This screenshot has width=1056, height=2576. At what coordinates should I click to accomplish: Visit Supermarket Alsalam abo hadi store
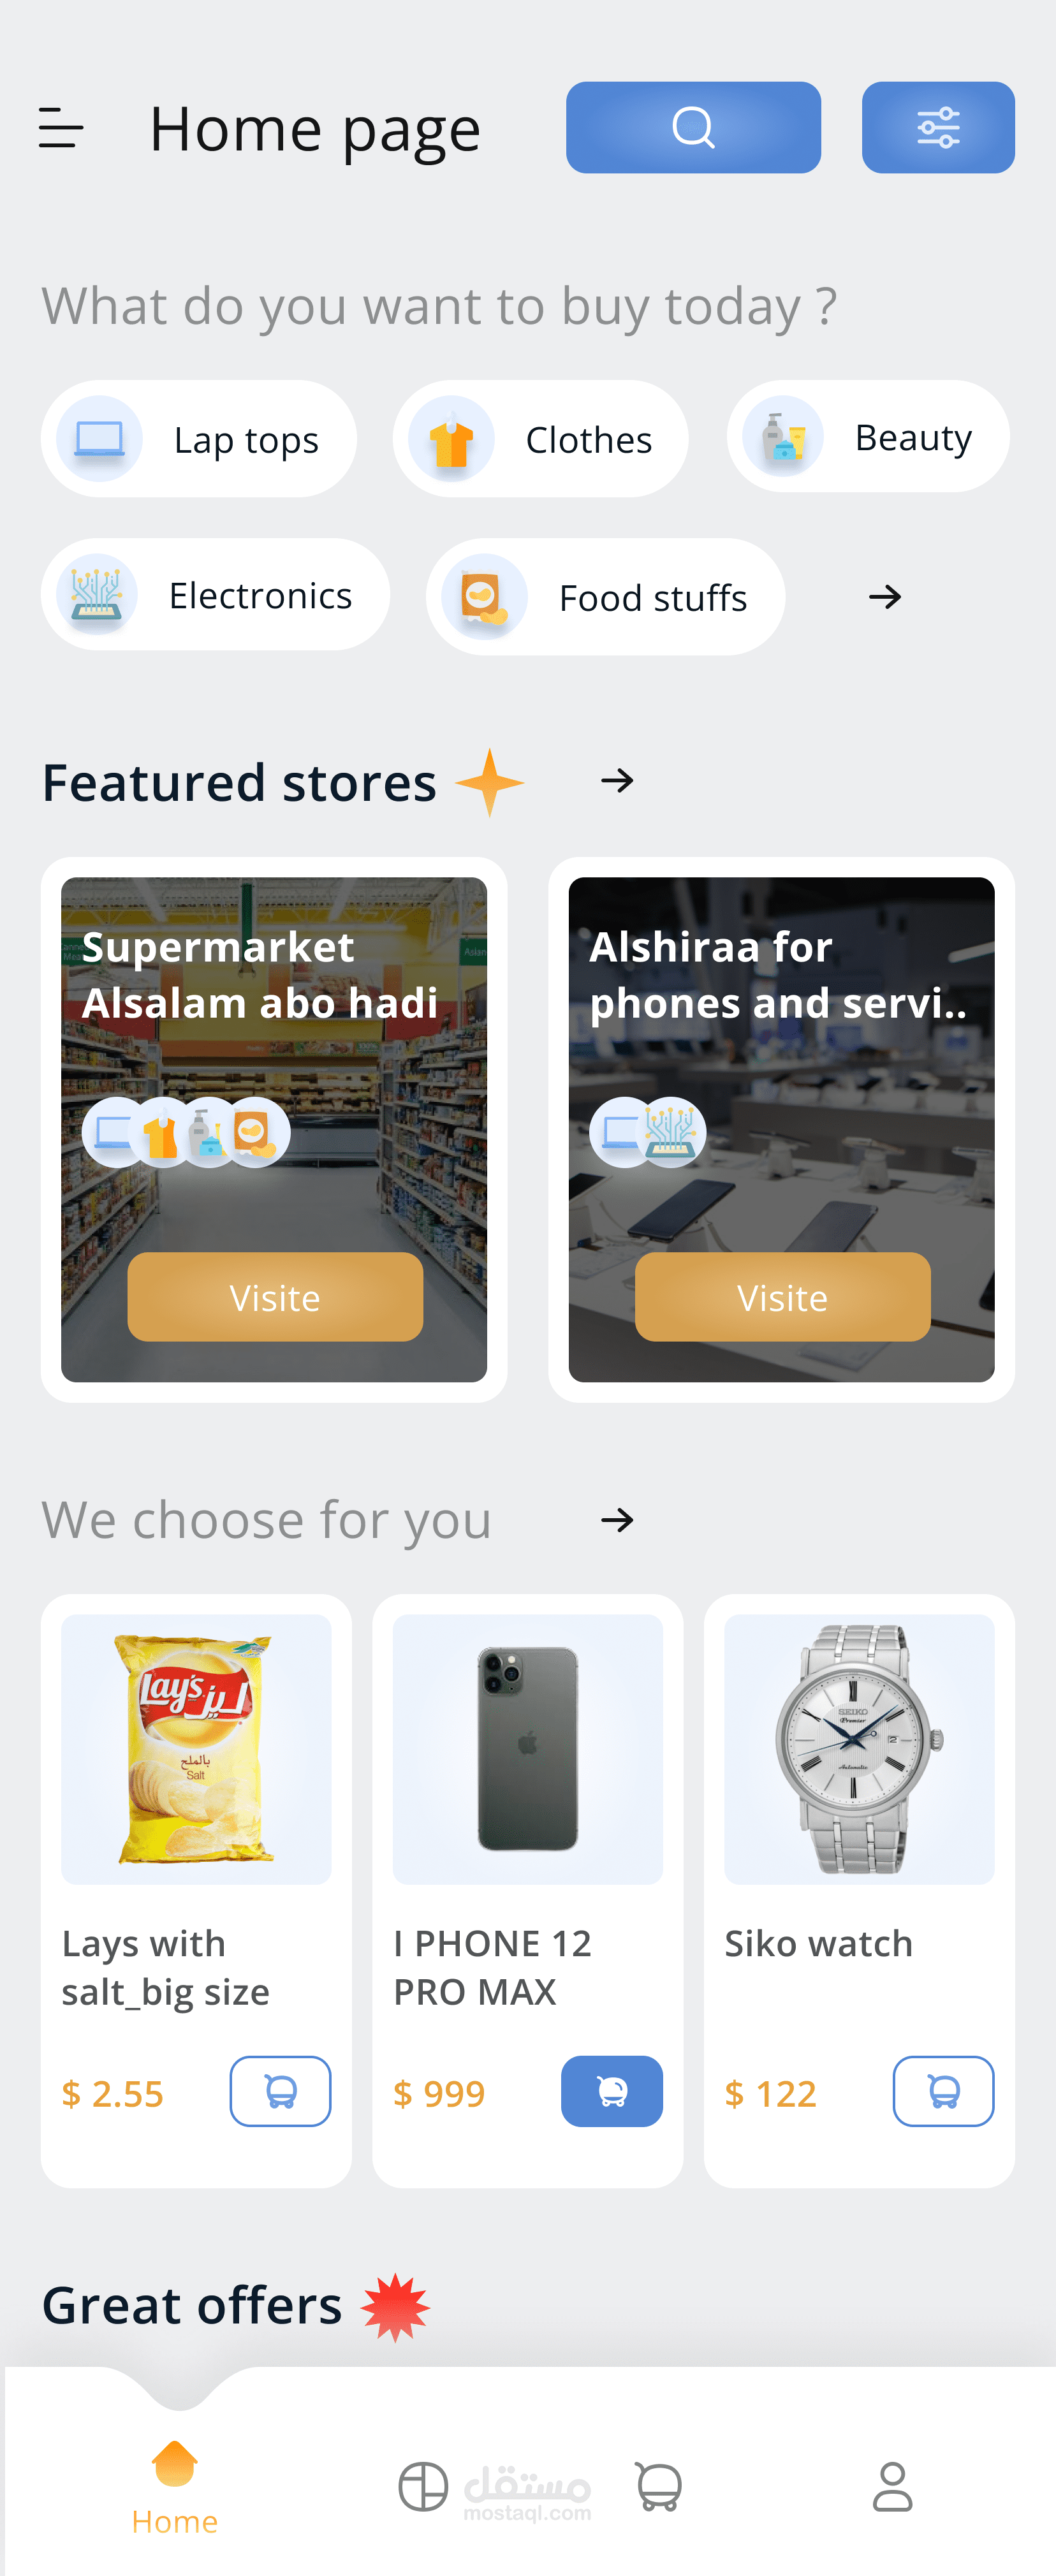coord(275,1297)
